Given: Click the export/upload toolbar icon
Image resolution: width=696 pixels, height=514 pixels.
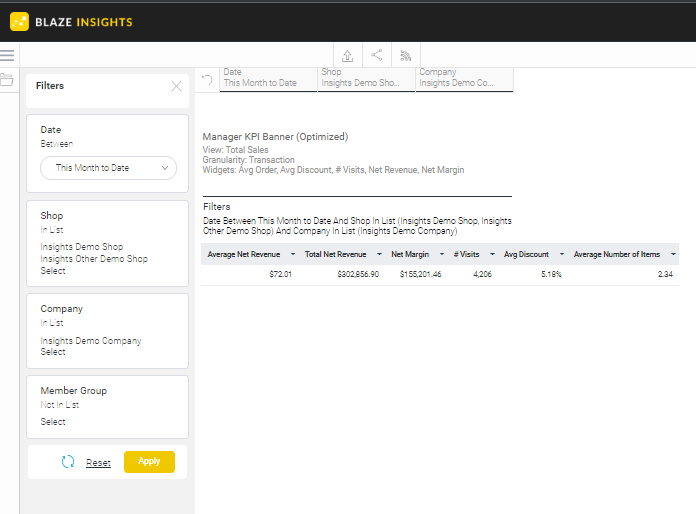Looking at the screenshot, I should pos(348,55).
